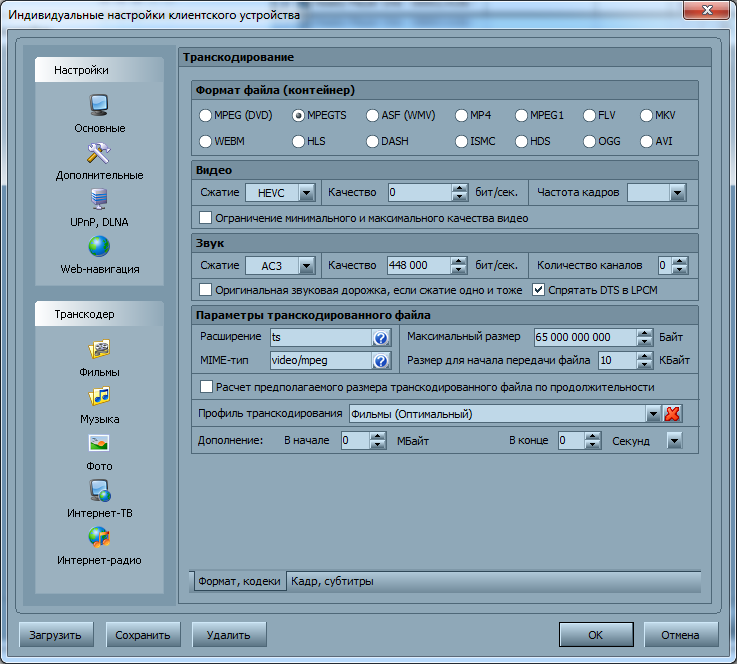Enable video quality limit checkbox
The height and width of the screenshot is (664, 738).
(x=207, y=218)
